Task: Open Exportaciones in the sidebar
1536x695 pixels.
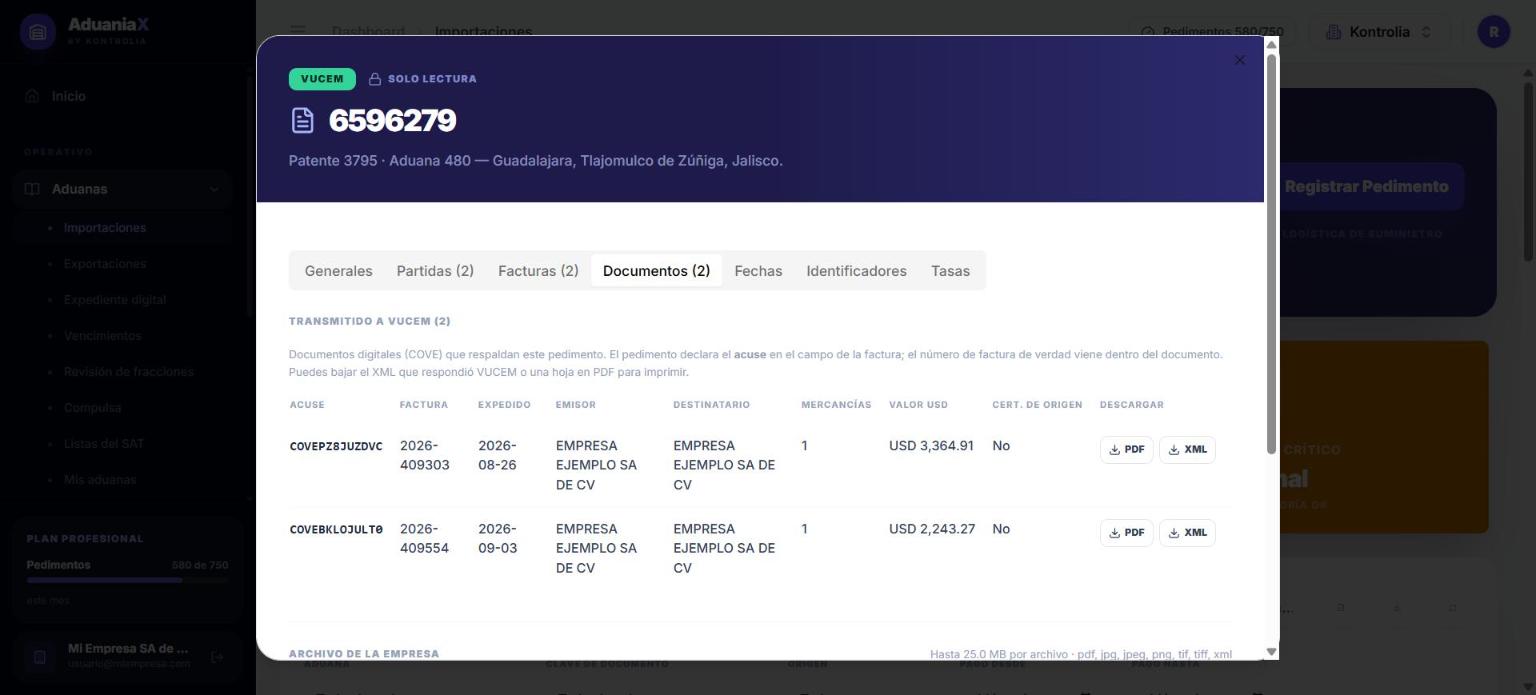Action: (x=105, y=264)
